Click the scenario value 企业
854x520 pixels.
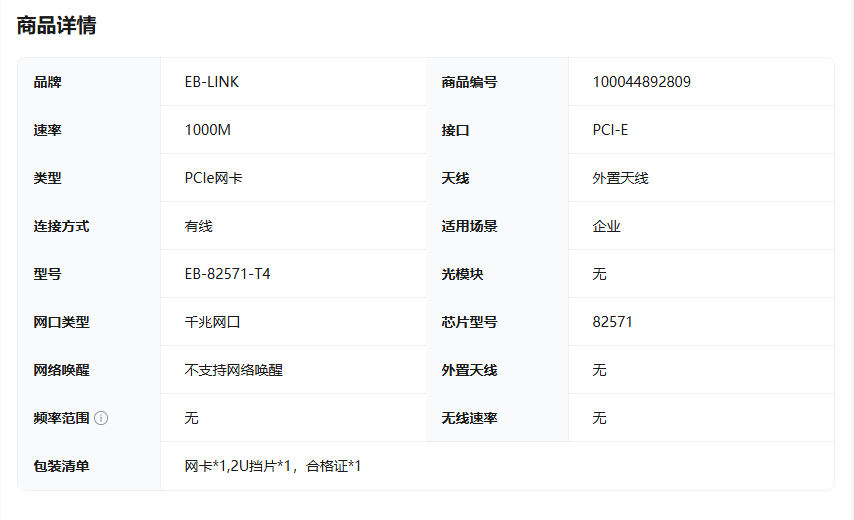606,226
